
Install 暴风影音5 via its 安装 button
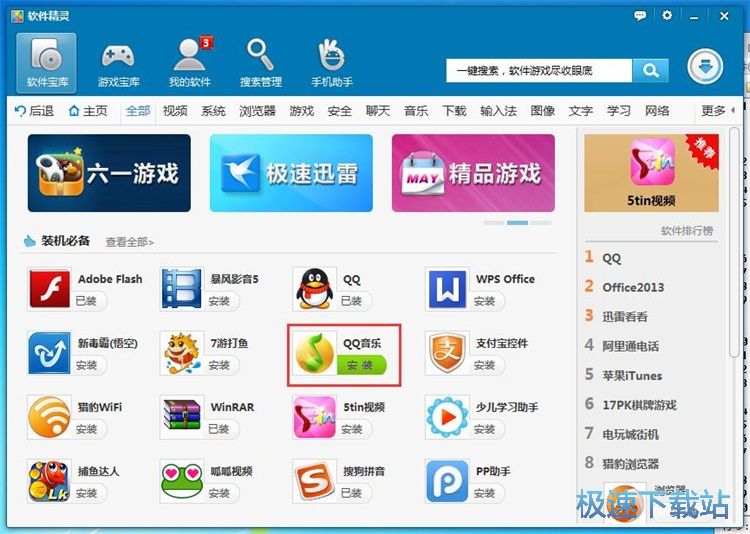tap(219, 301)
